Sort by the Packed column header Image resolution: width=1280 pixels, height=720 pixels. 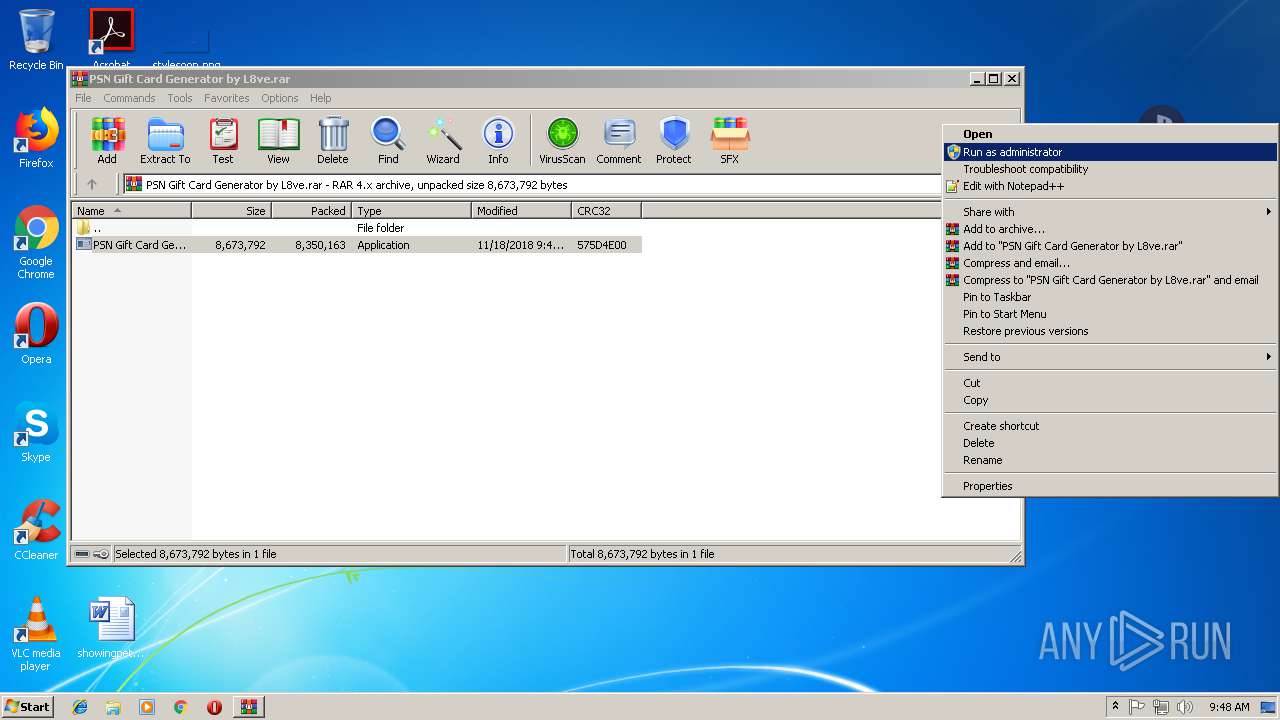[x=311, y=211]
